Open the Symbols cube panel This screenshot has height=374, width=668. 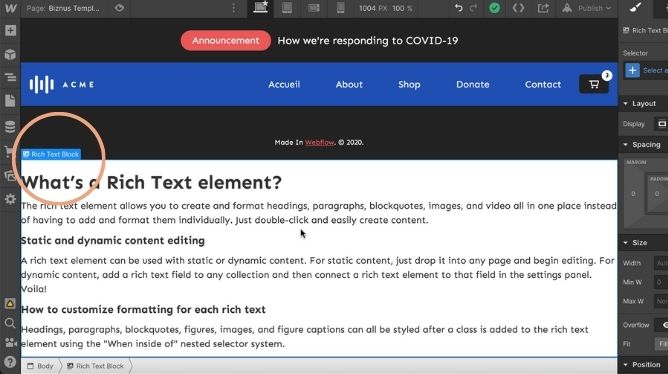[x=10, y=55]
